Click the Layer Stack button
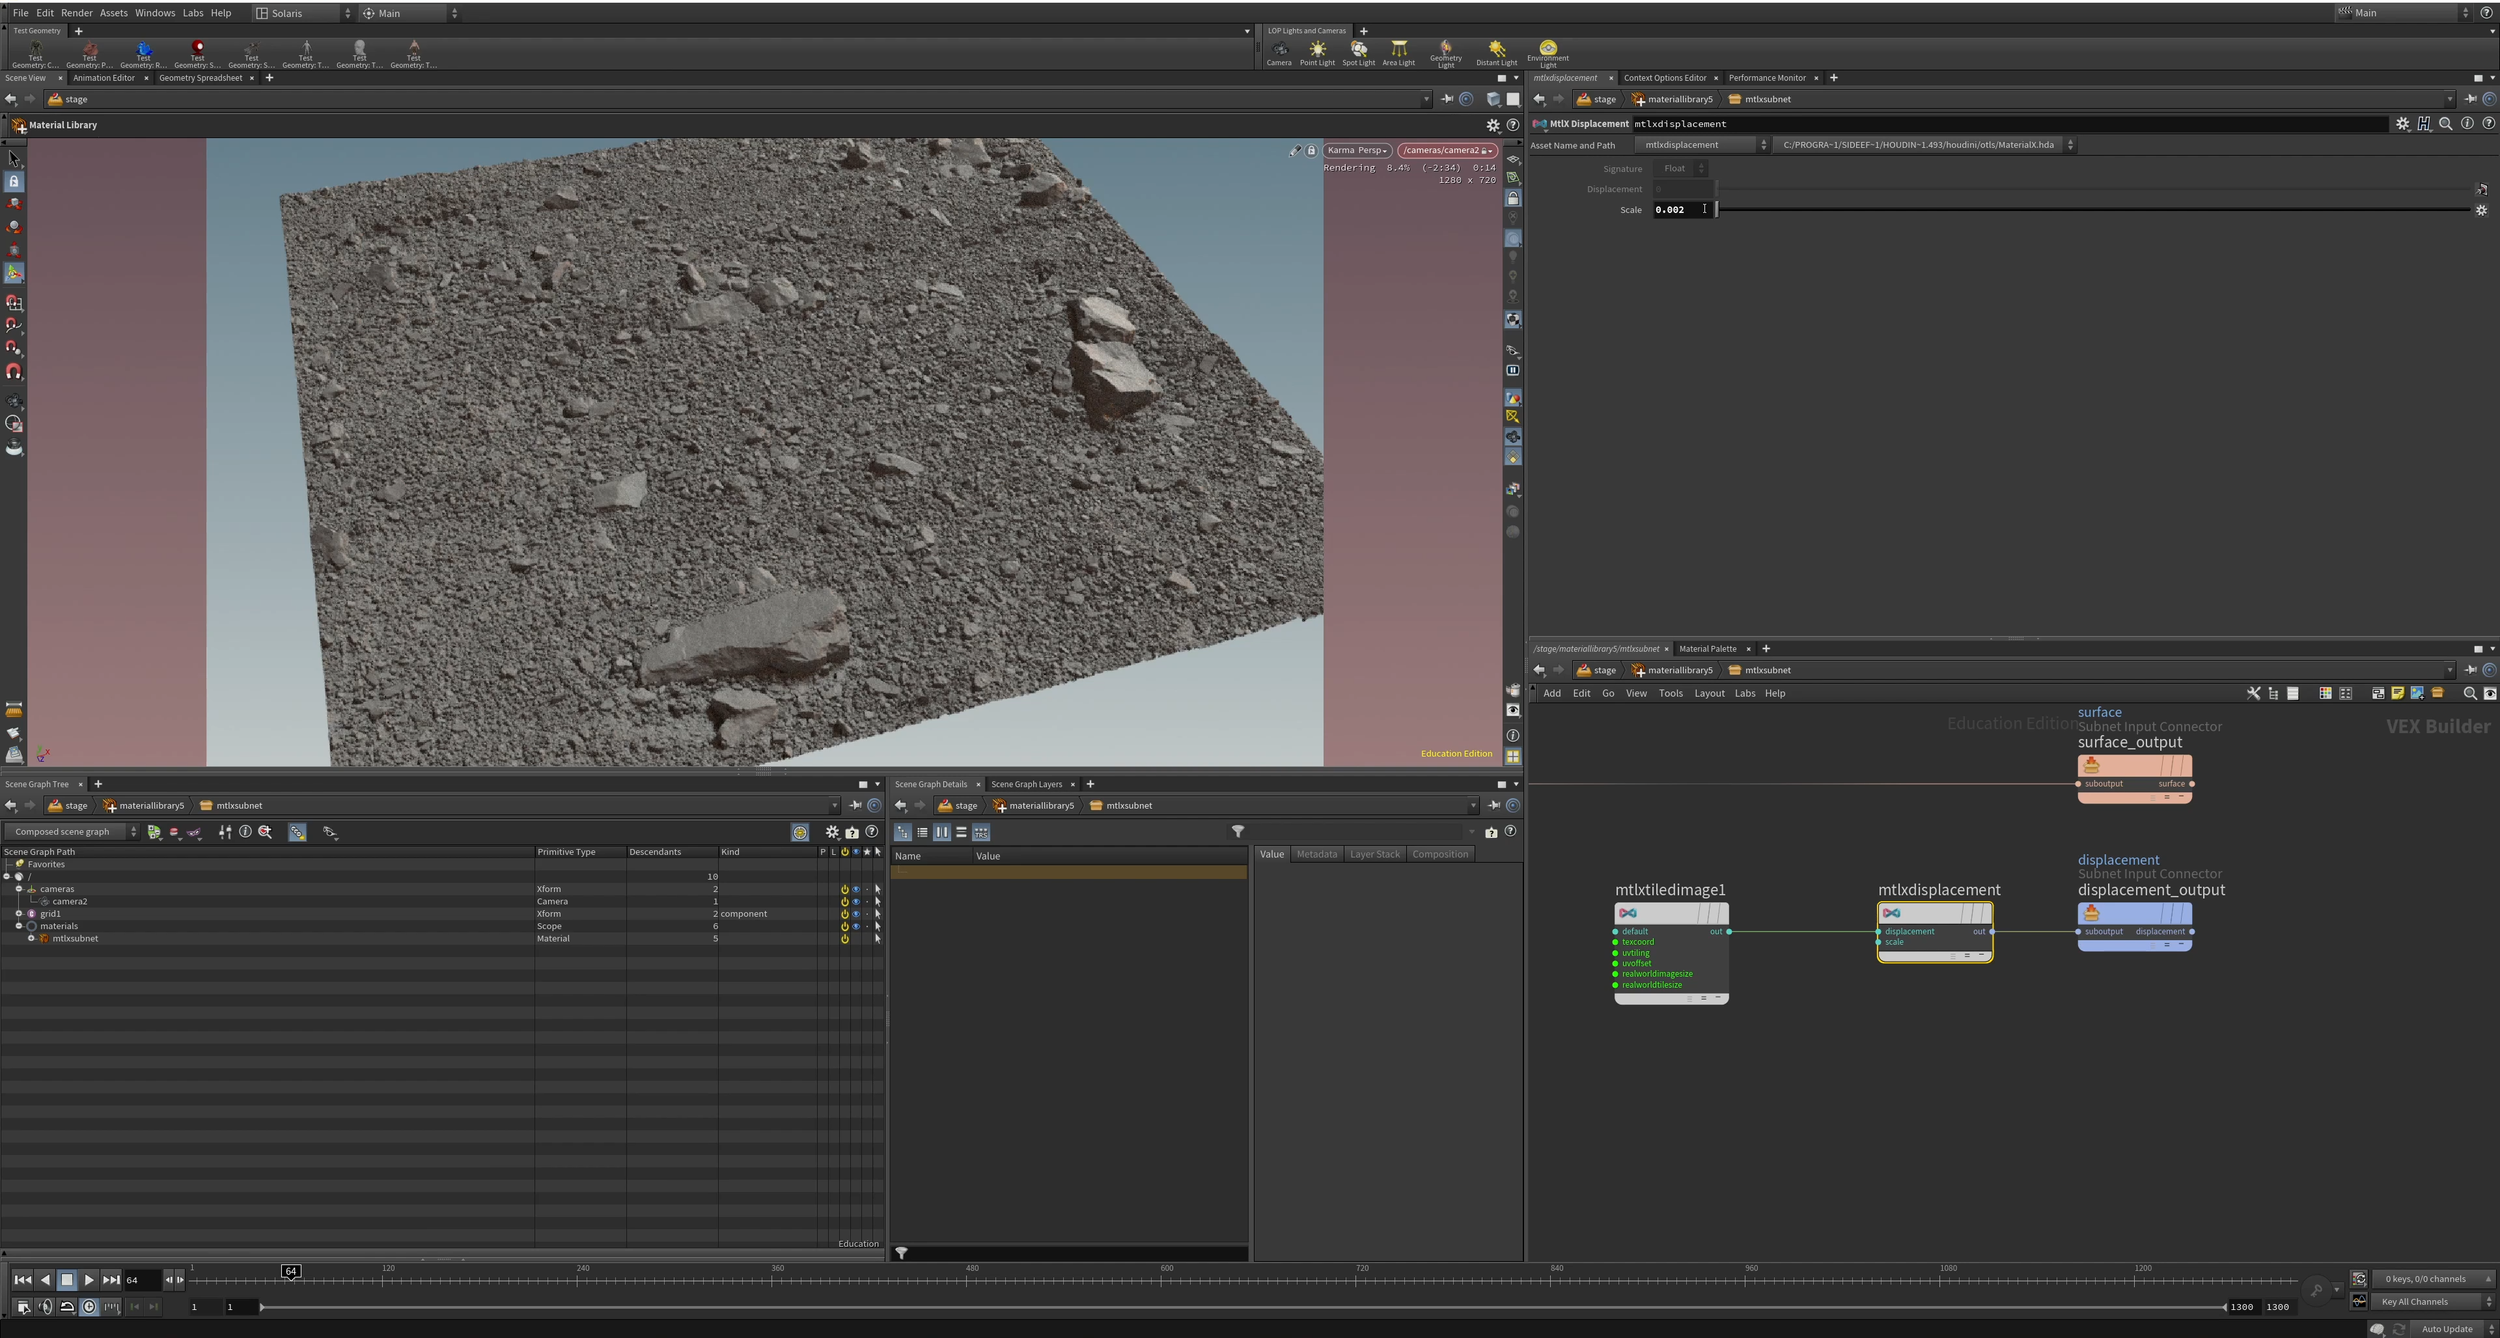The height and width of the screenshot is (1338, 2500). (x=1374, y=854)
